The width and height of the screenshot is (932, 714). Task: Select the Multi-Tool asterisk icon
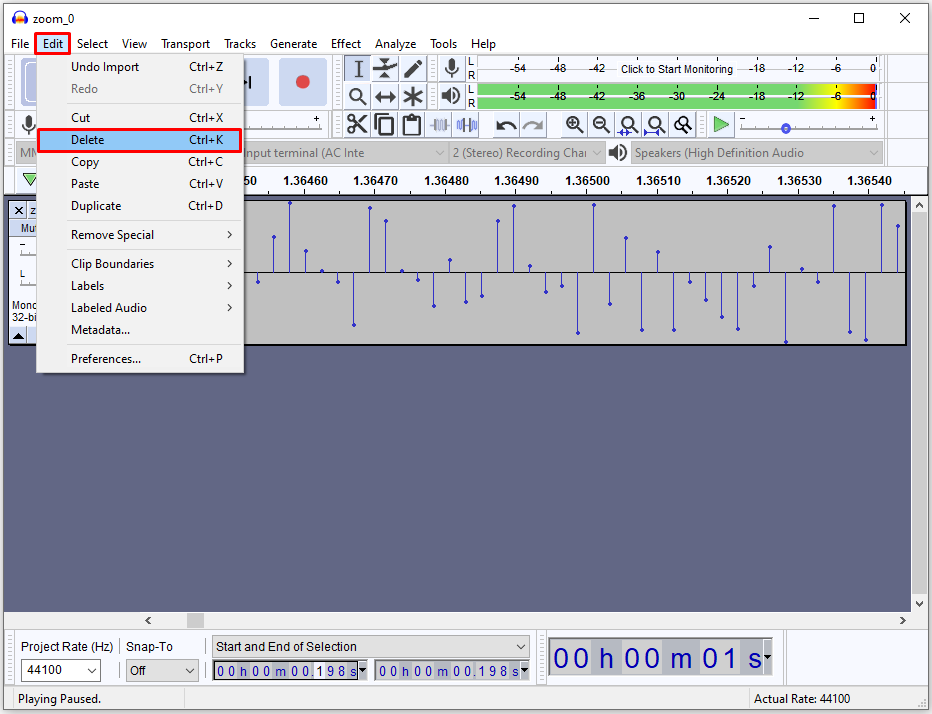click(x=413, y=96)
